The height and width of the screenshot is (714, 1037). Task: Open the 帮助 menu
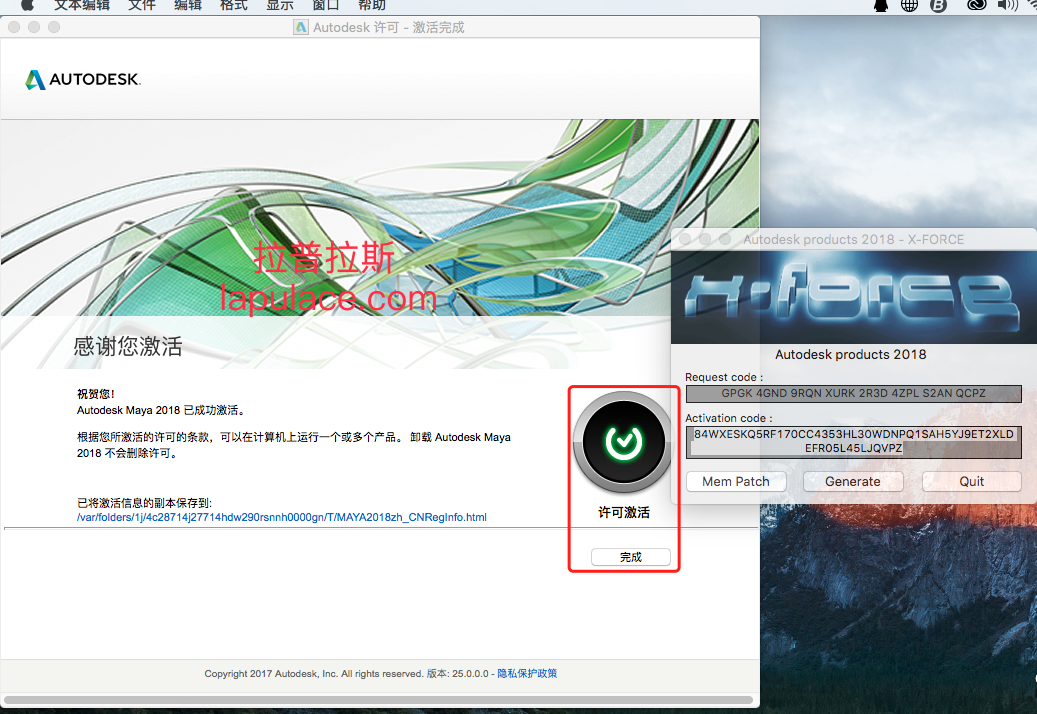(x=372, y=5)
